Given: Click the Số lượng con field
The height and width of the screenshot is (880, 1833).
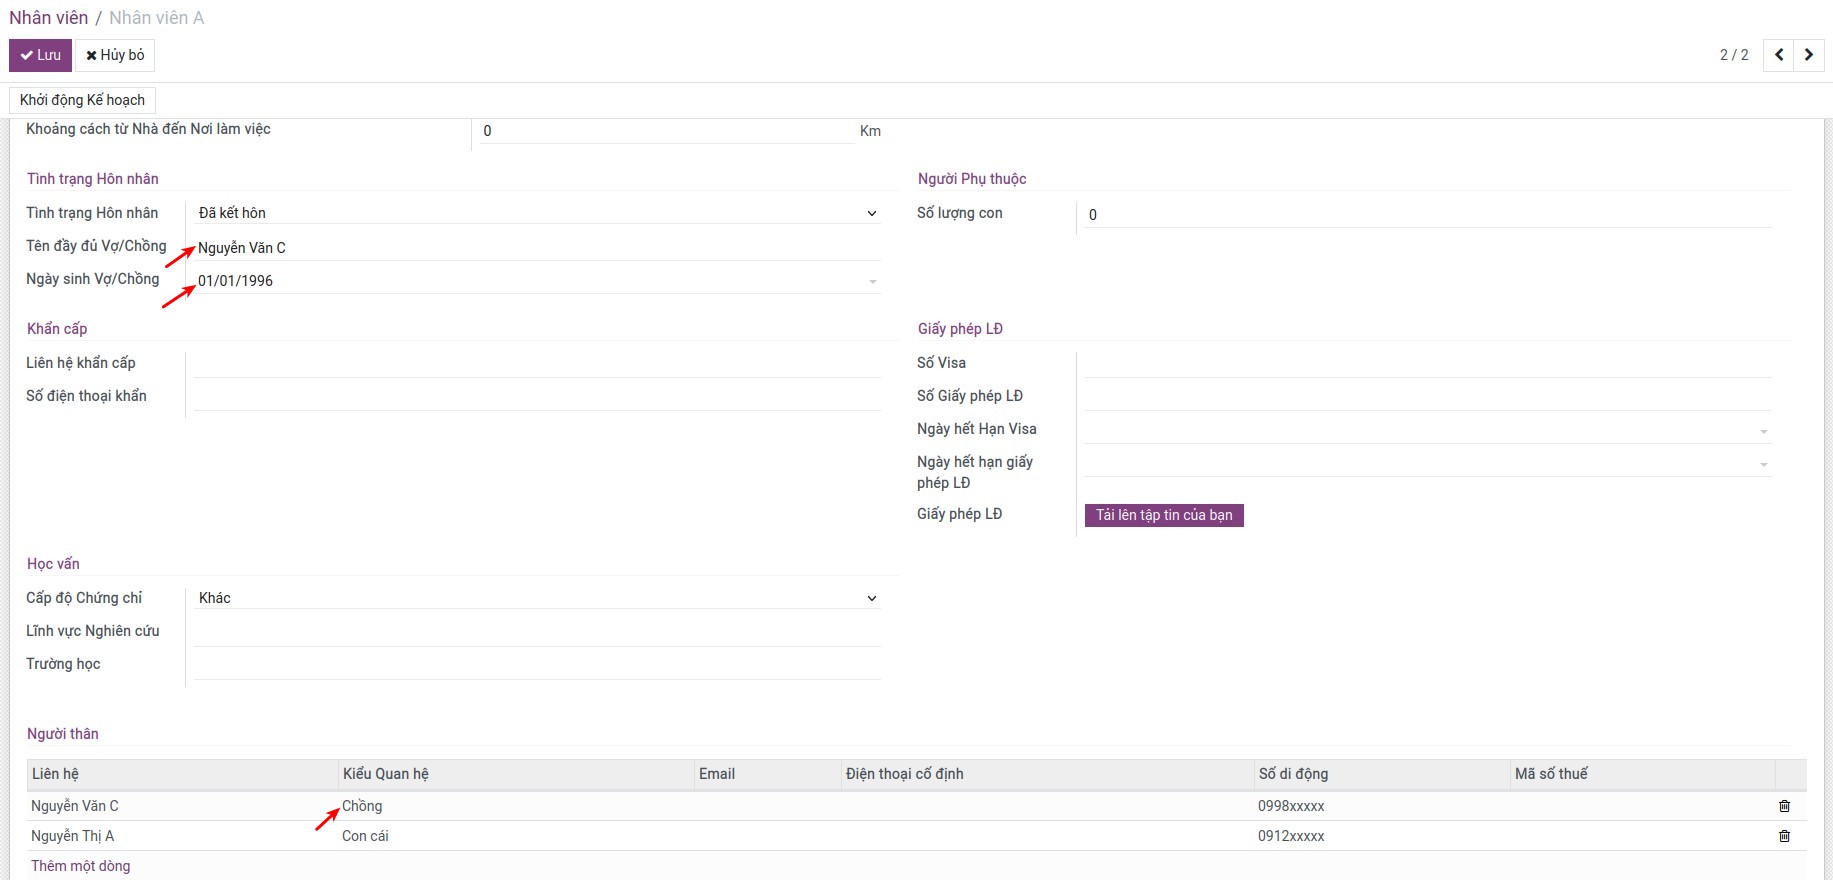Looking at the screenshot, I should (1426, 215).
